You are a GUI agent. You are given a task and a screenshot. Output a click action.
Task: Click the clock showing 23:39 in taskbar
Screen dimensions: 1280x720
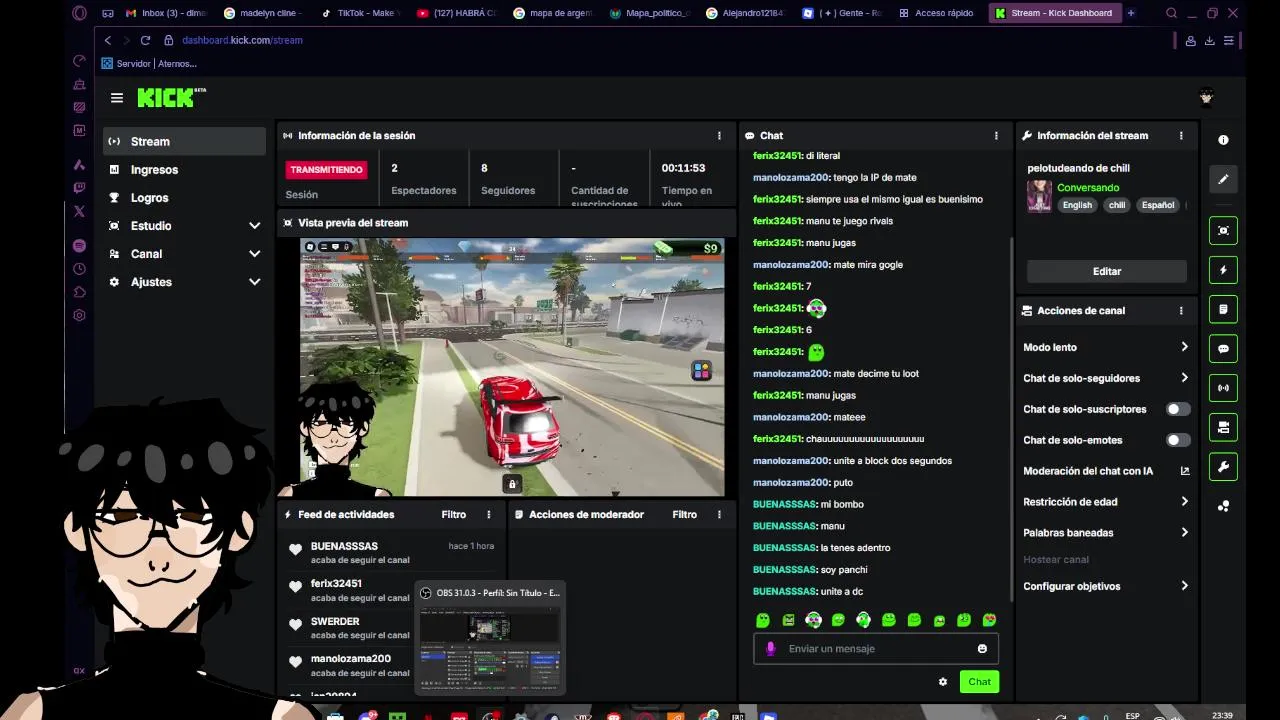pos(1222,715)
